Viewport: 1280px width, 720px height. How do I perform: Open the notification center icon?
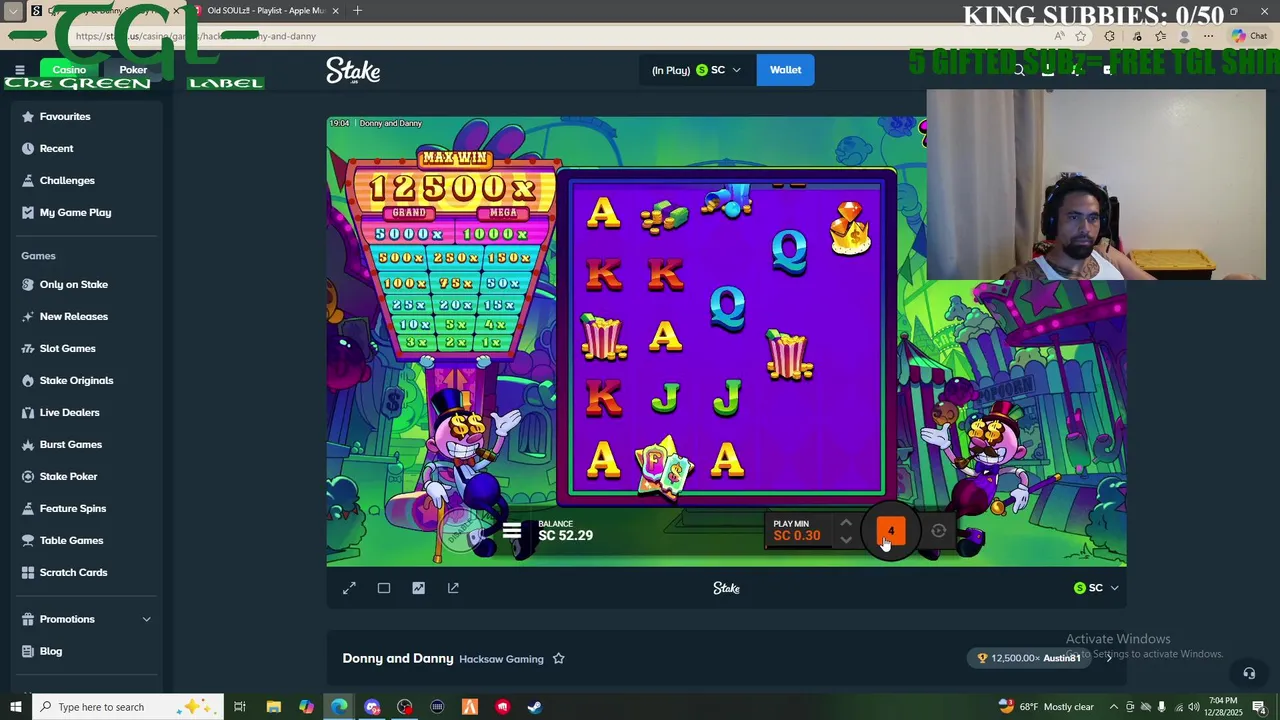(1260, 707)
